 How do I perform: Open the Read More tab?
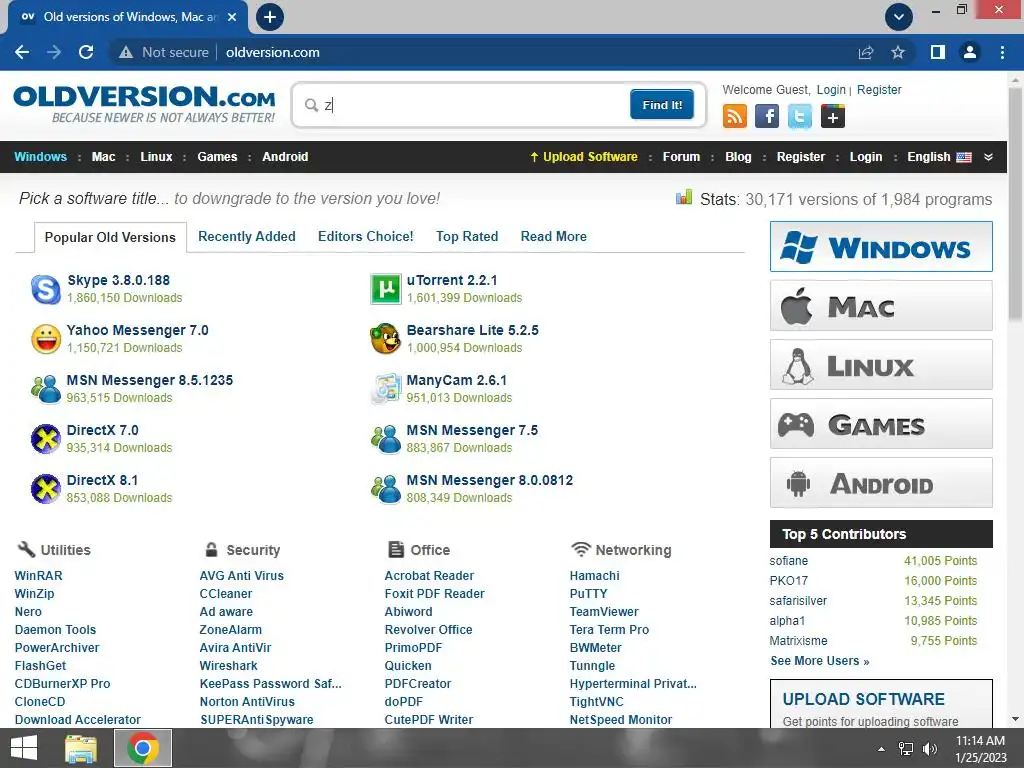click(554, 236)
